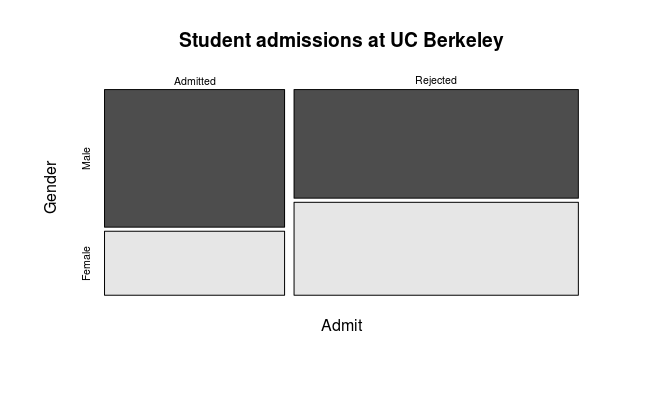Screen dimensions: 645x394
Task: Click the Admit axis title
Action: [x=341, y=325]
